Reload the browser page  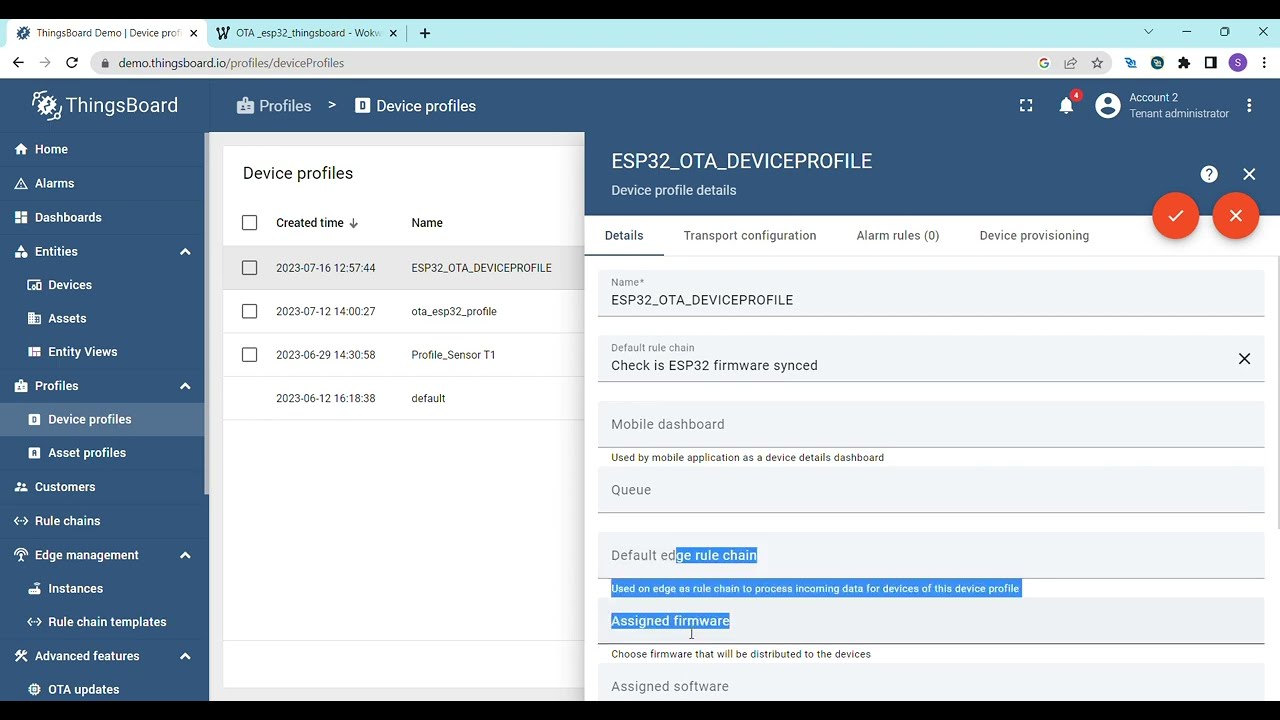(72, 63)
